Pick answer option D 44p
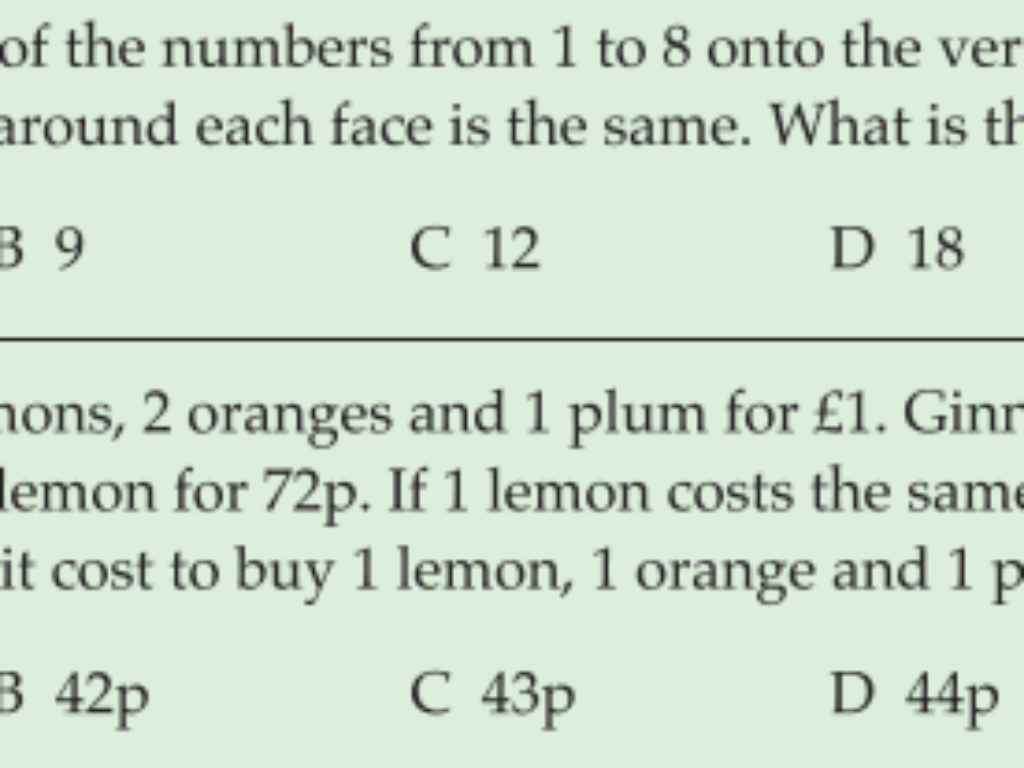 point(915,695)
